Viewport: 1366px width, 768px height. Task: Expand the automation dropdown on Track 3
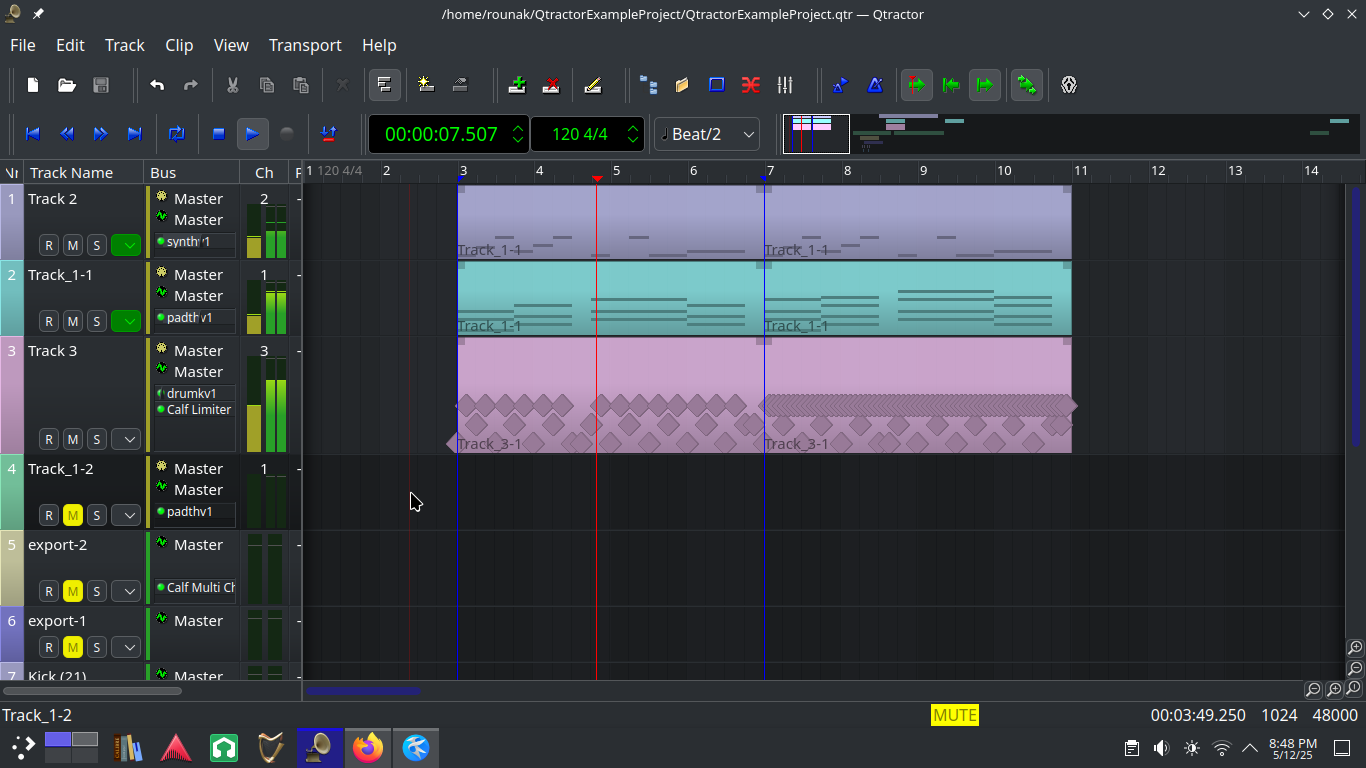pos(126,439)
